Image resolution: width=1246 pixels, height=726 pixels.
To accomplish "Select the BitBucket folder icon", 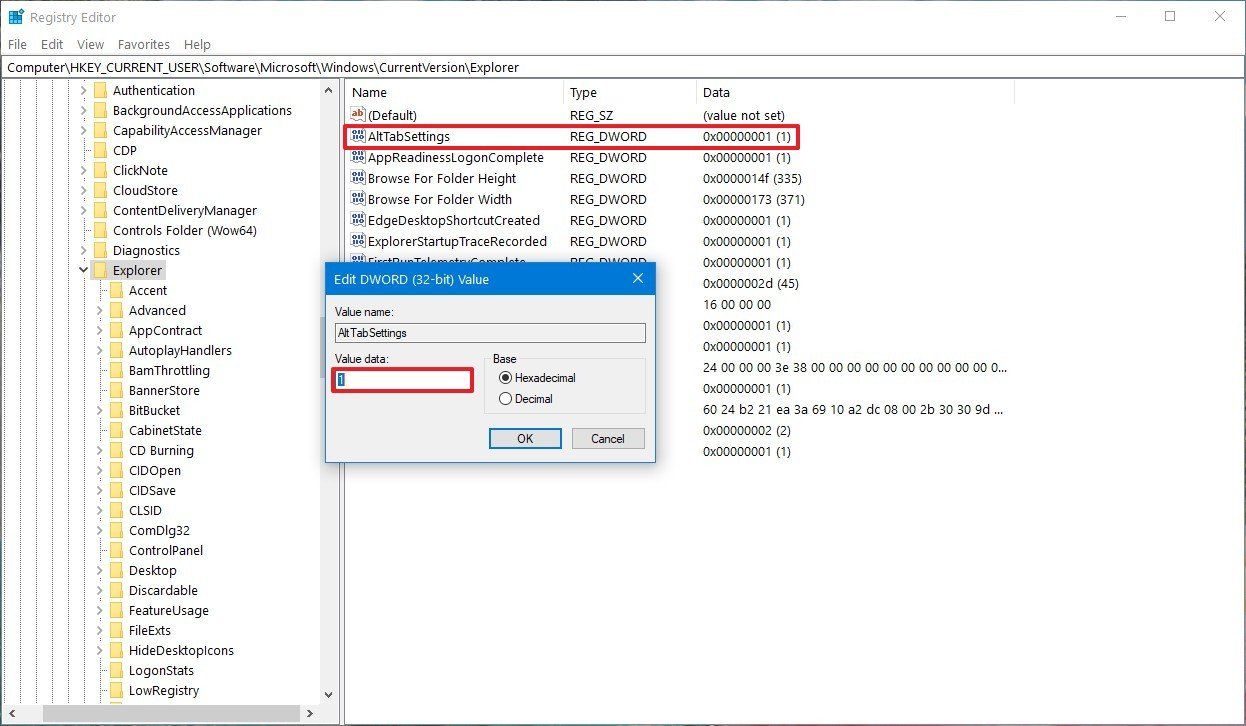I will click(x=116, y=410).
